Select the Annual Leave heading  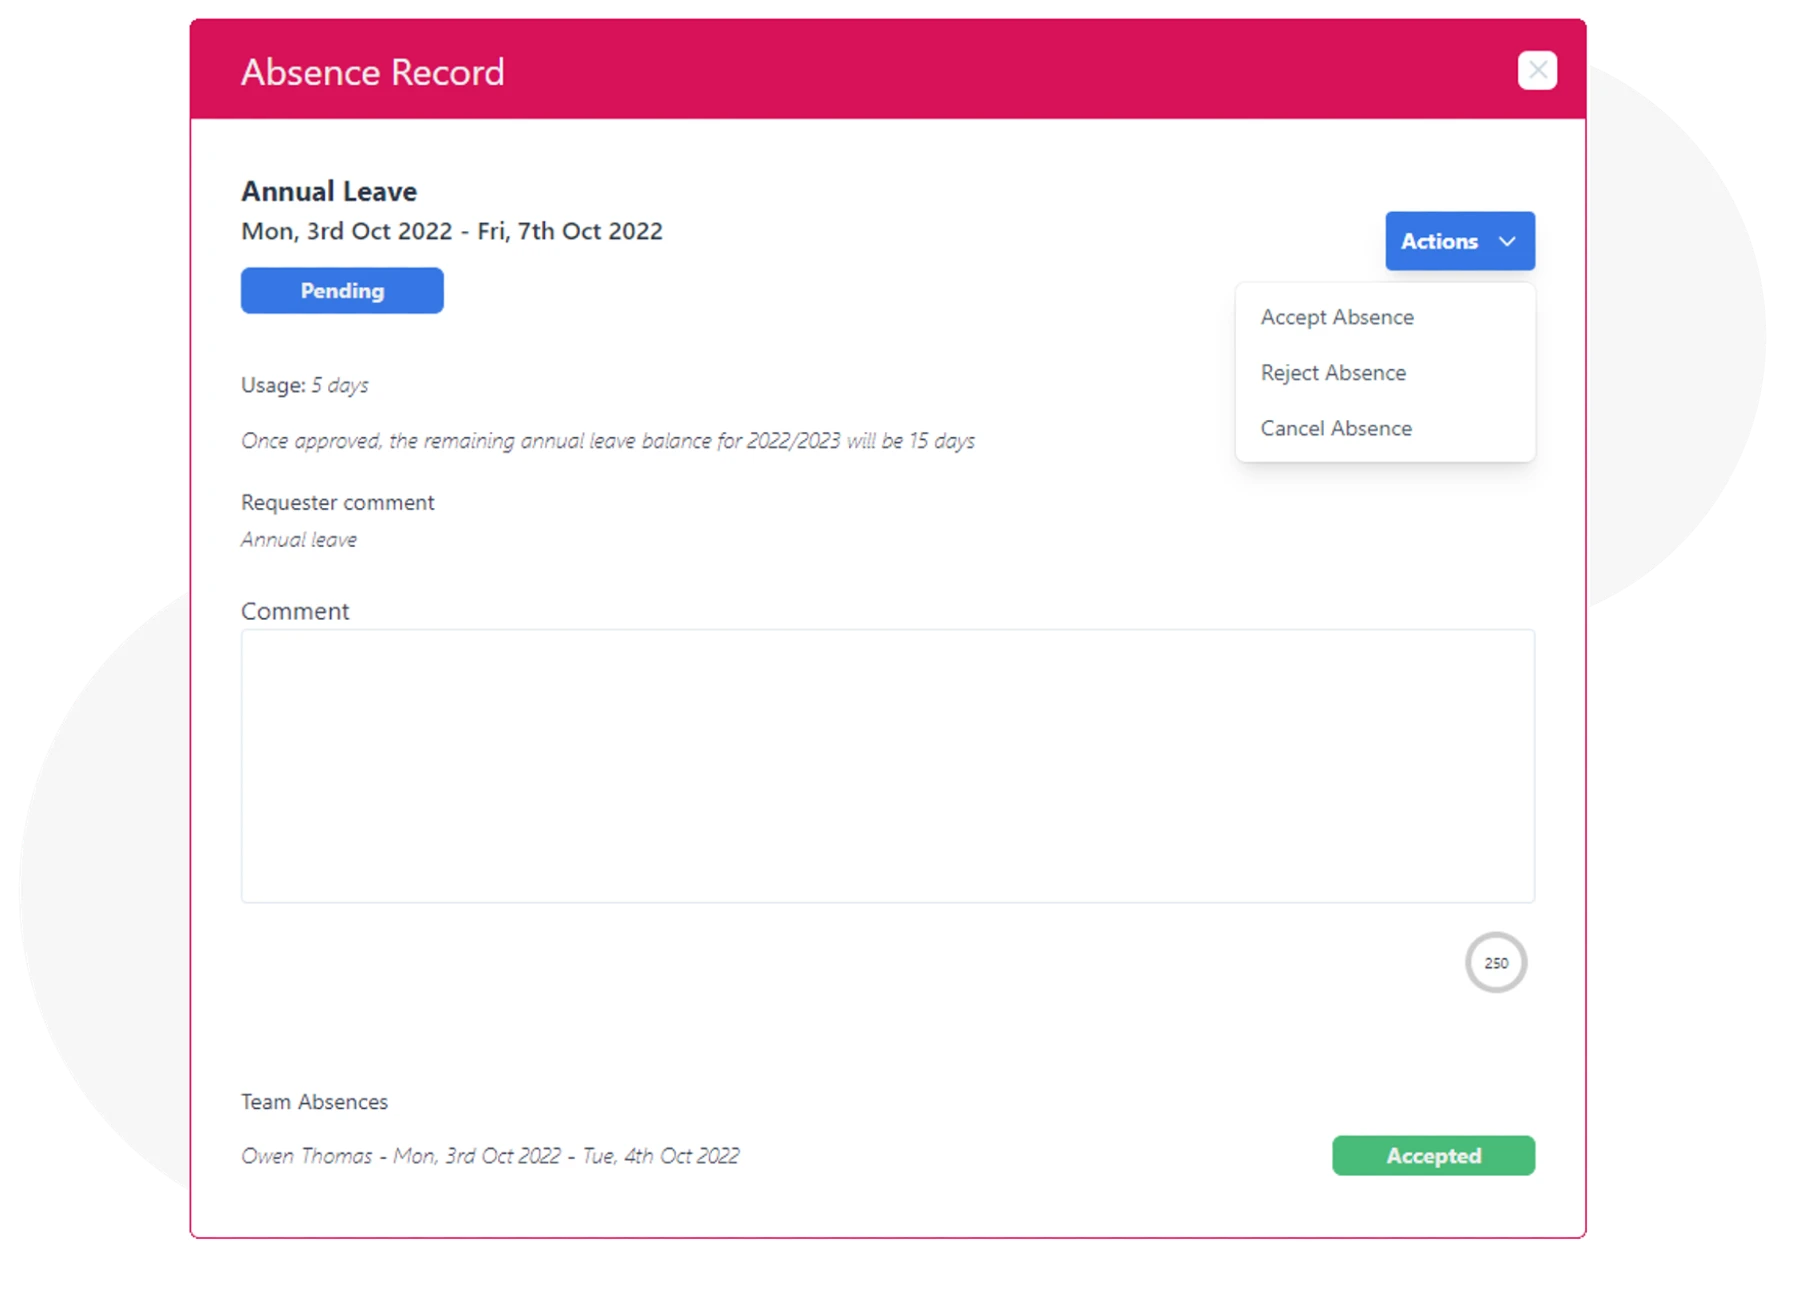[328, 191]
